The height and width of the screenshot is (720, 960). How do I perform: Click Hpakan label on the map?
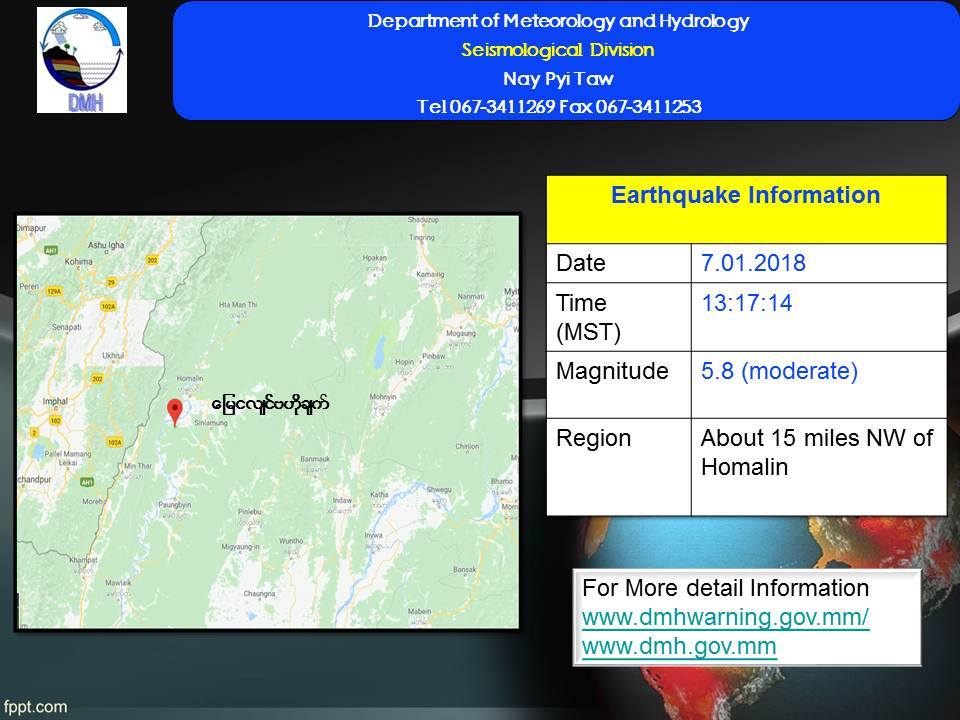click(375, 258)
